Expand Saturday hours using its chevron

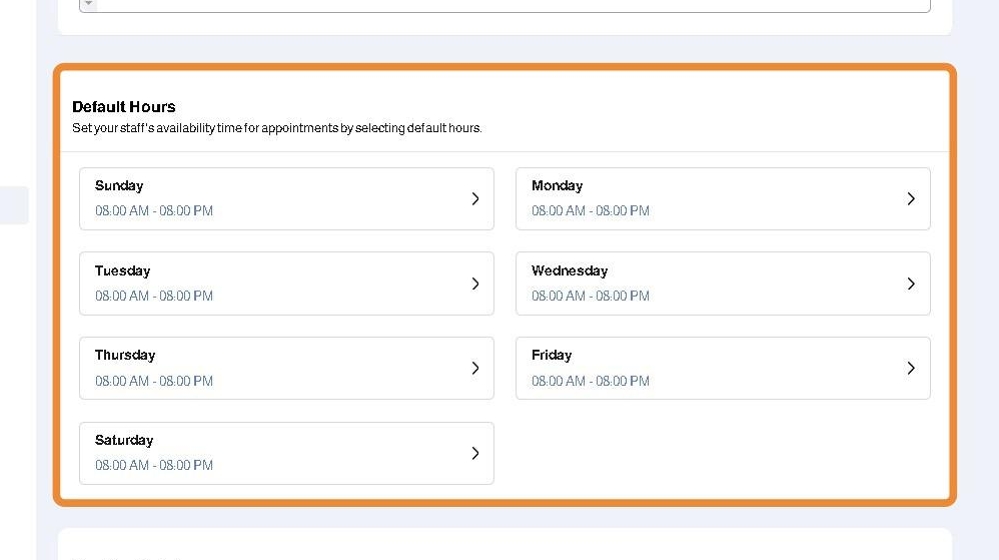tap(475, 453)
